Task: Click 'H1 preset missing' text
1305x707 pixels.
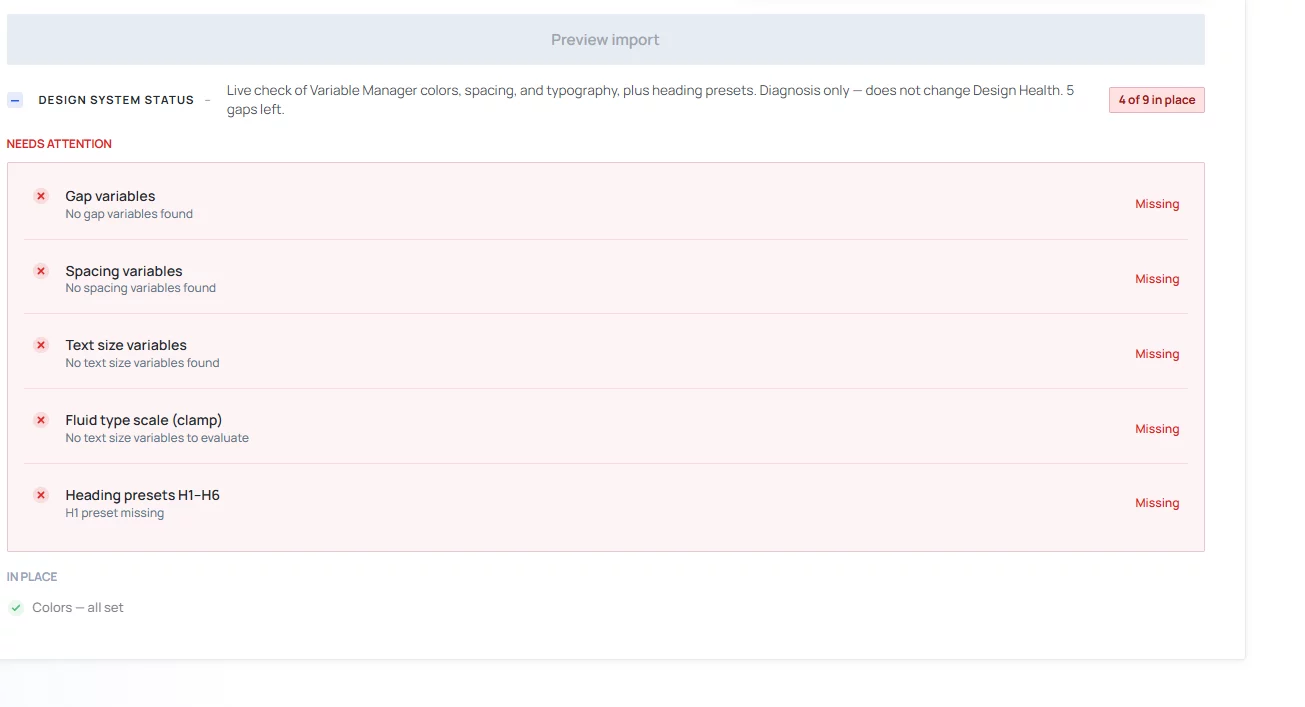Action: point(114,513)
